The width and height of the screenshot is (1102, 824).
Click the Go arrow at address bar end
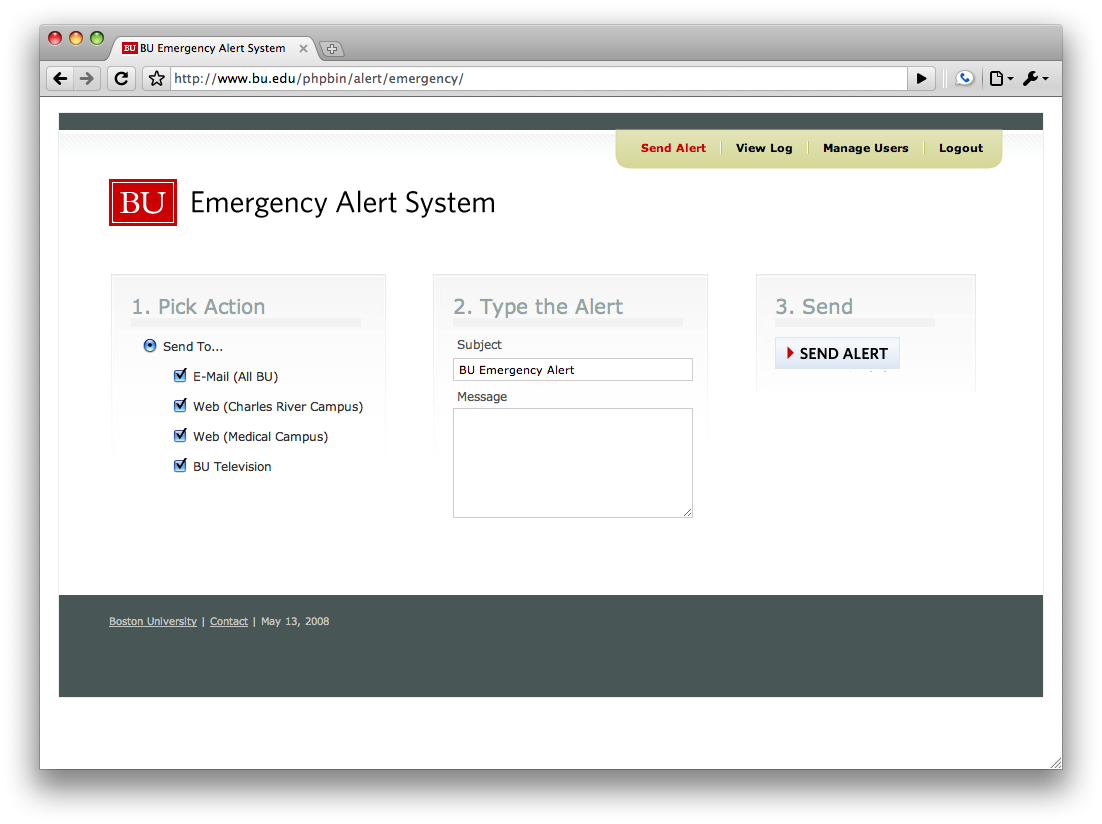point(921,78)
